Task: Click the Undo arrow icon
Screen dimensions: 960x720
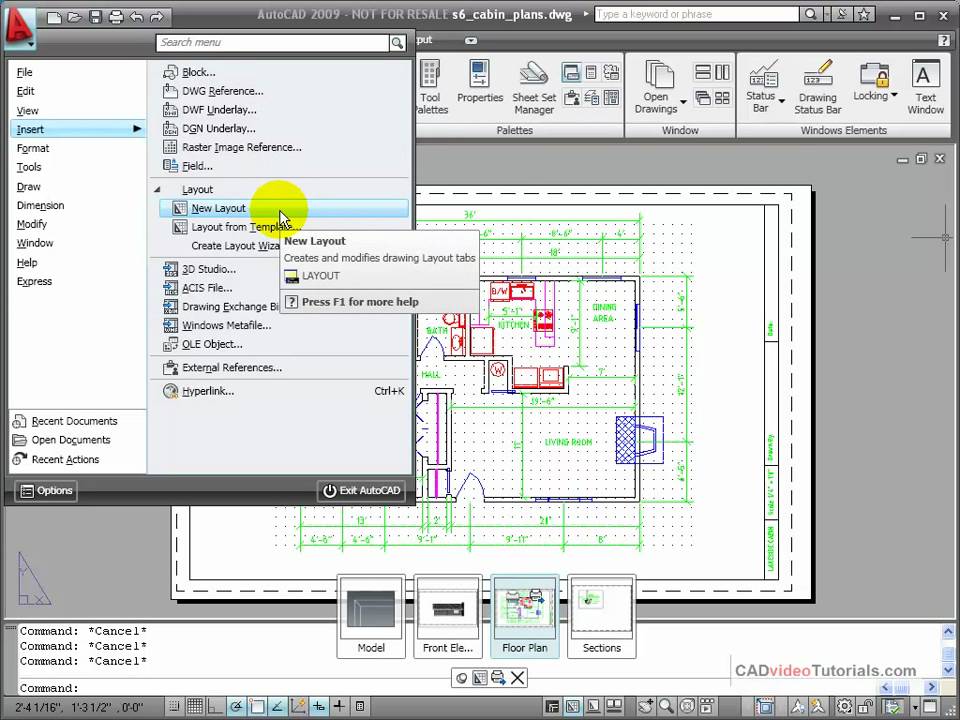Action: coord(136,17)
